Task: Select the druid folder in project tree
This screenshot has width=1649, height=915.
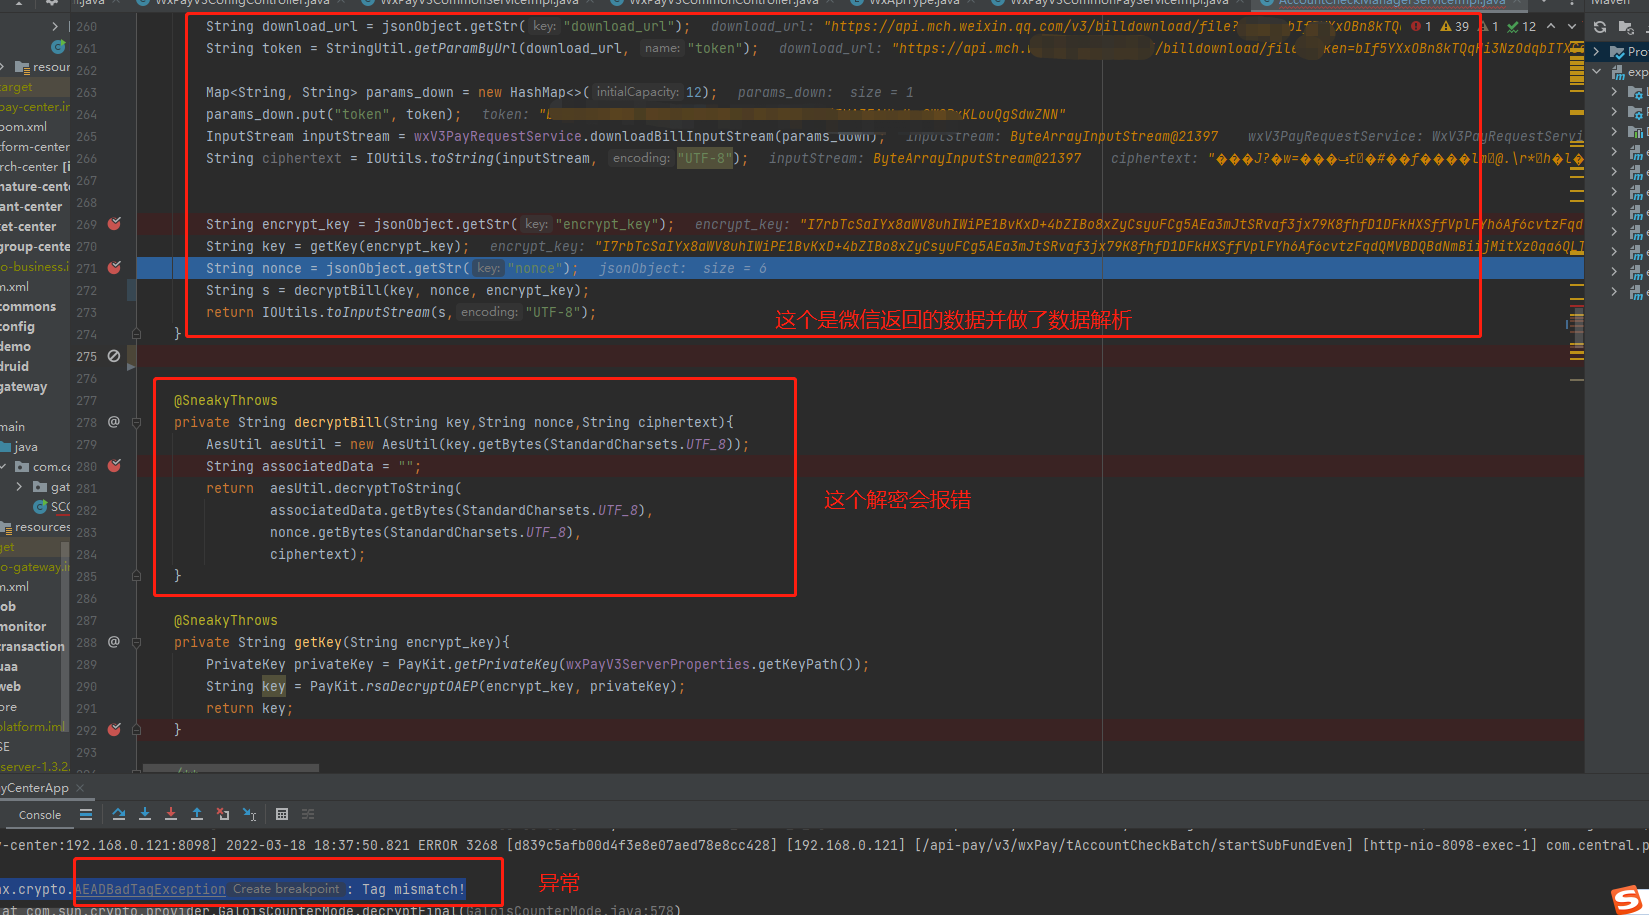Action: tap(14, 367)
